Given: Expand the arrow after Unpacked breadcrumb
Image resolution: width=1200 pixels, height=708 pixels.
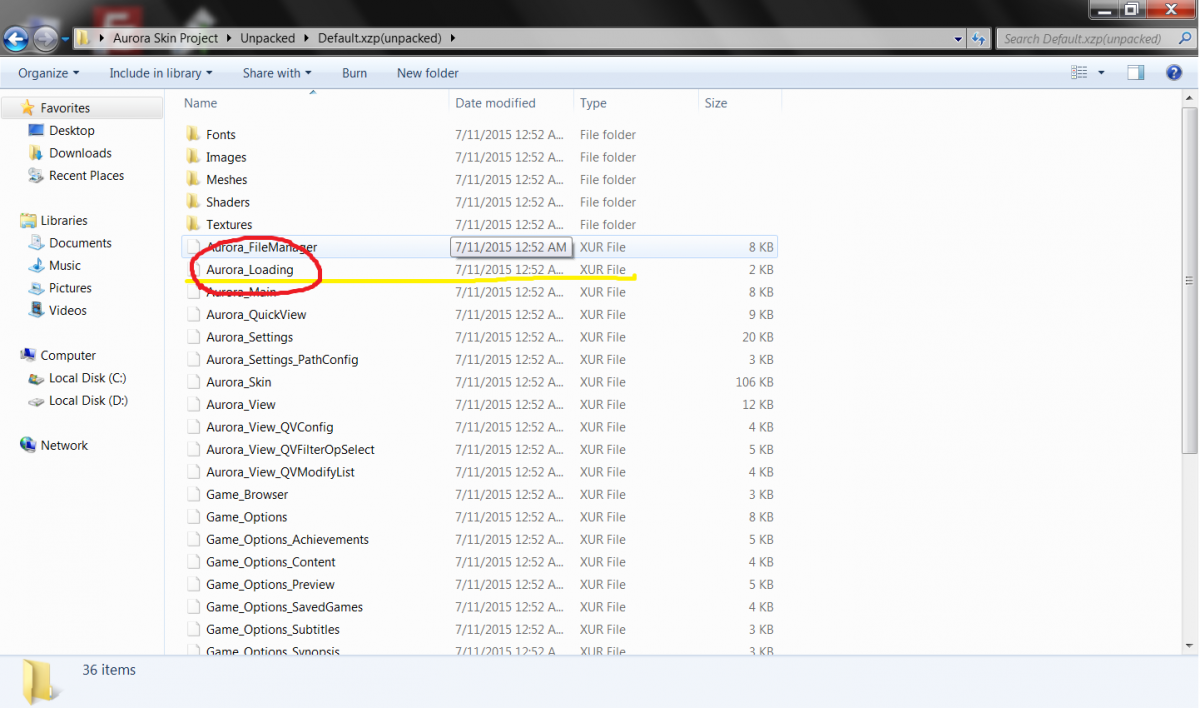Looking at the screenshot, I should tap(307, 39).
